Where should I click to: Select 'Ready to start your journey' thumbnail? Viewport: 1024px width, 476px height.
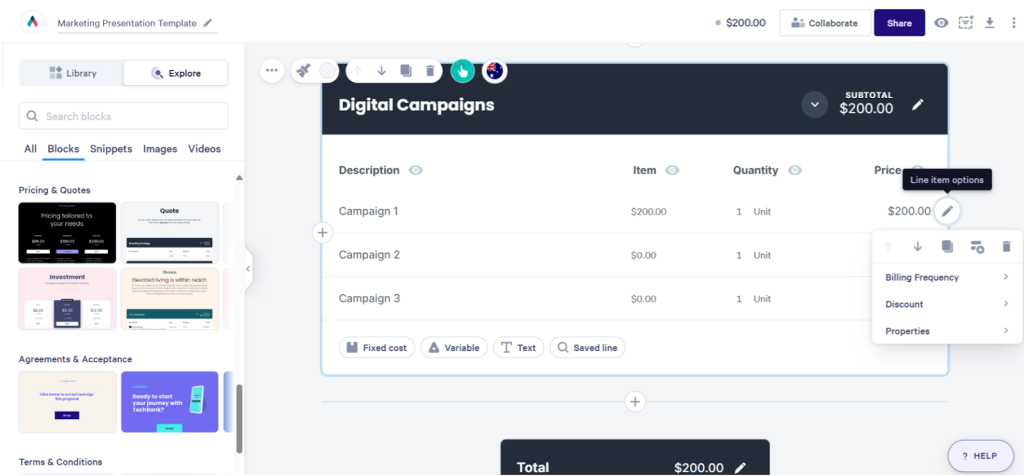[170, 402]
